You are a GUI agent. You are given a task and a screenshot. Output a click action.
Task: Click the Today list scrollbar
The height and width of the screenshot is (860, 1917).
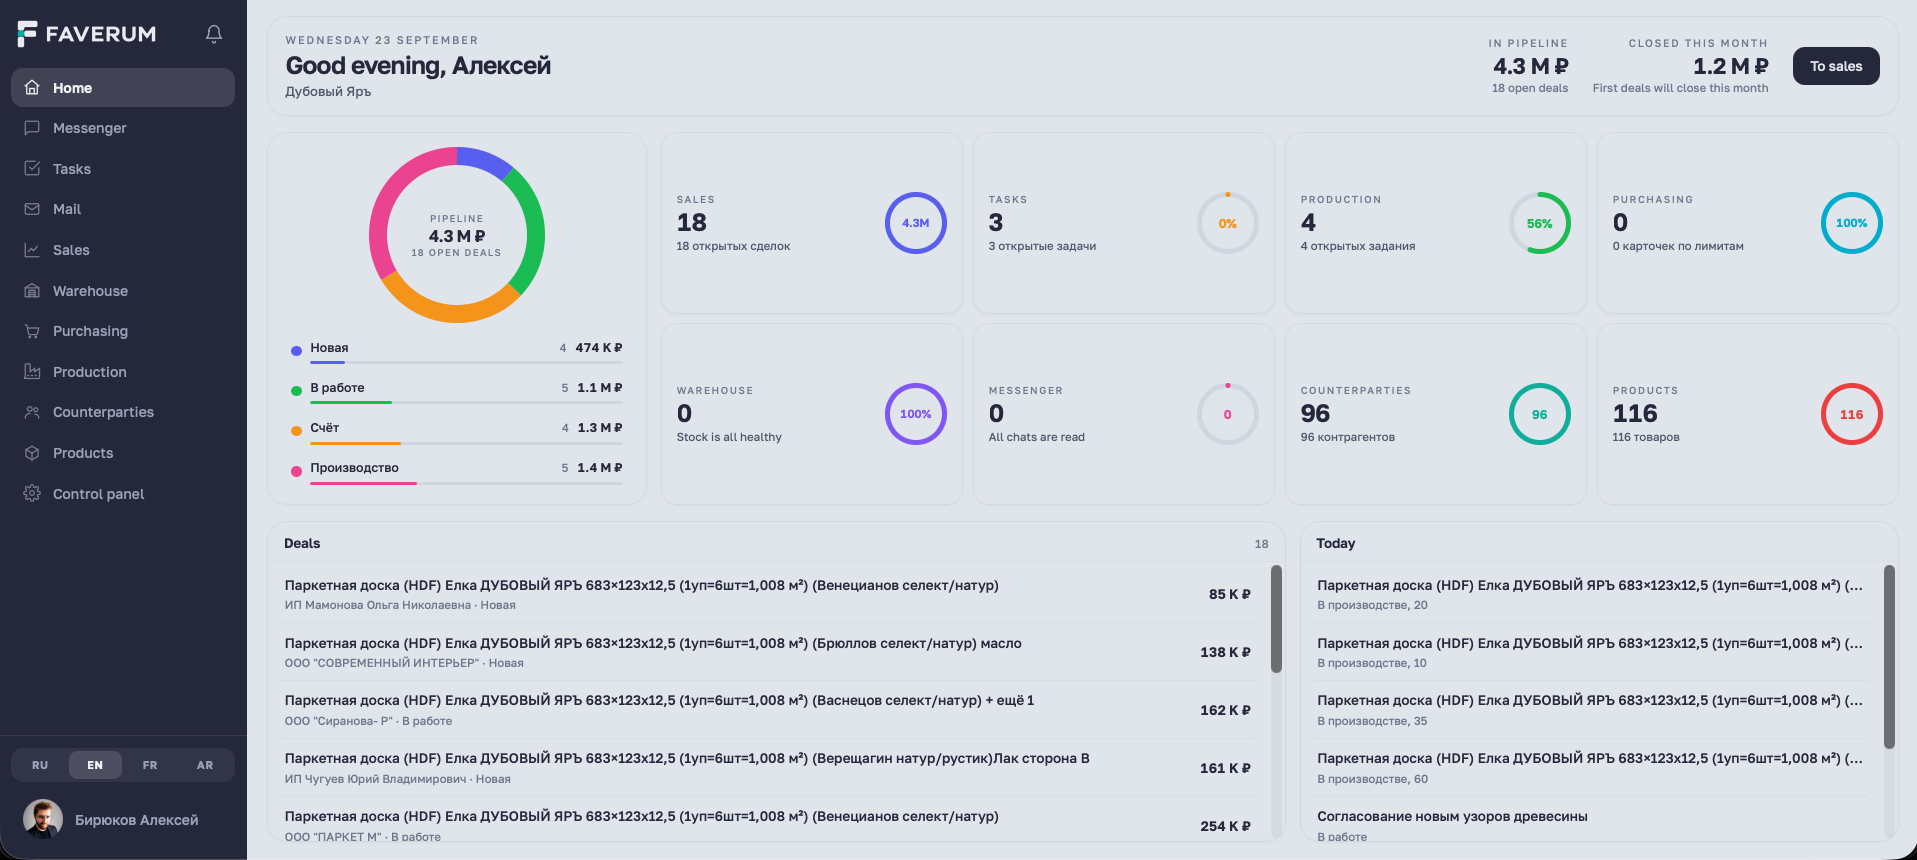[1889, 657]
